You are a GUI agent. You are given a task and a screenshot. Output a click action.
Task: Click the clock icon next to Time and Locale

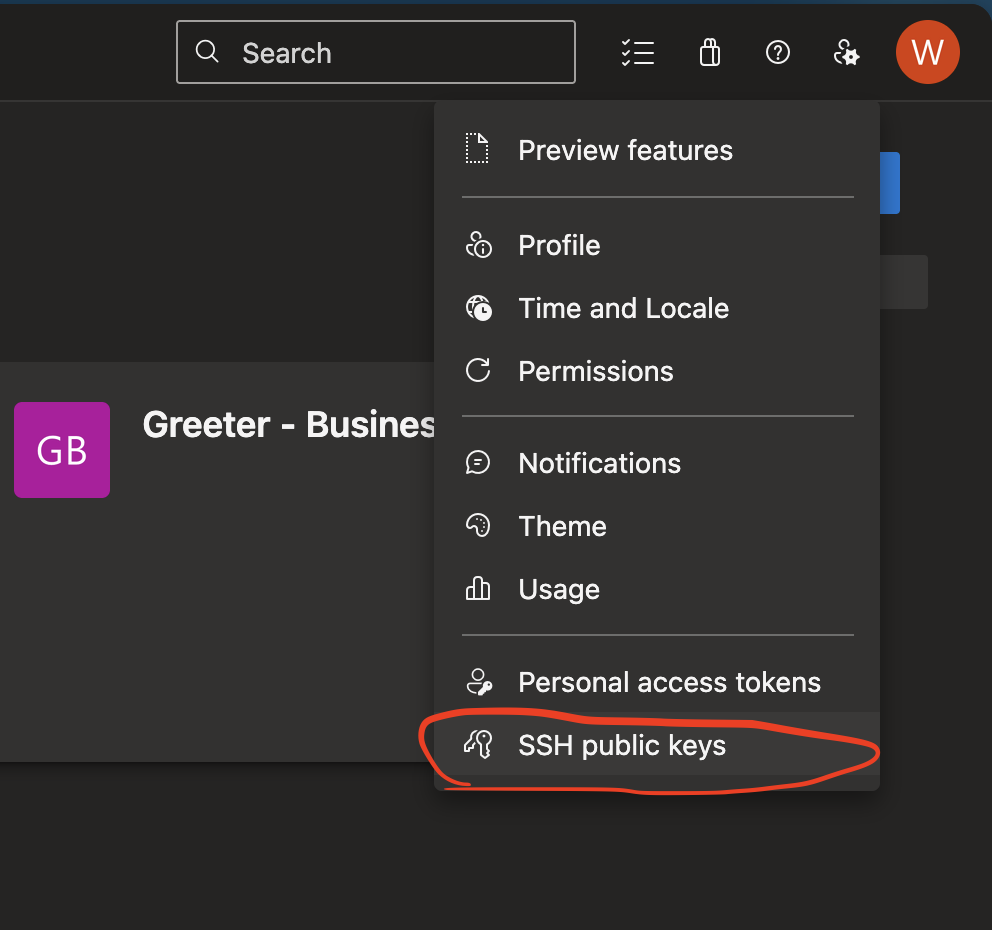tap(478, 308)
